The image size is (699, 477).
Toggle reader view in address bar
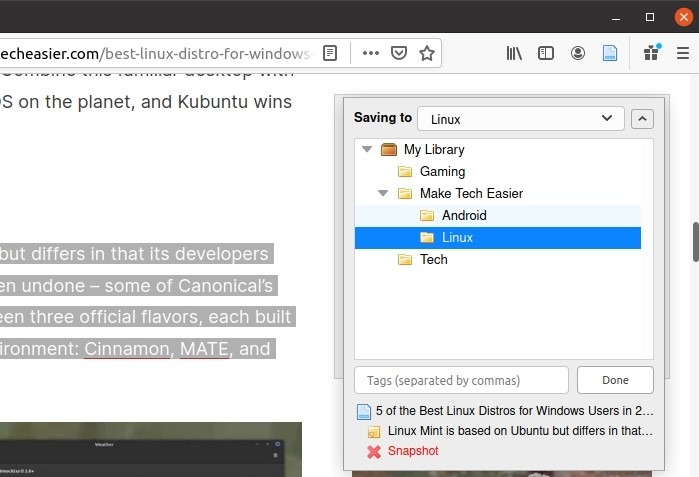pos(330,53)
